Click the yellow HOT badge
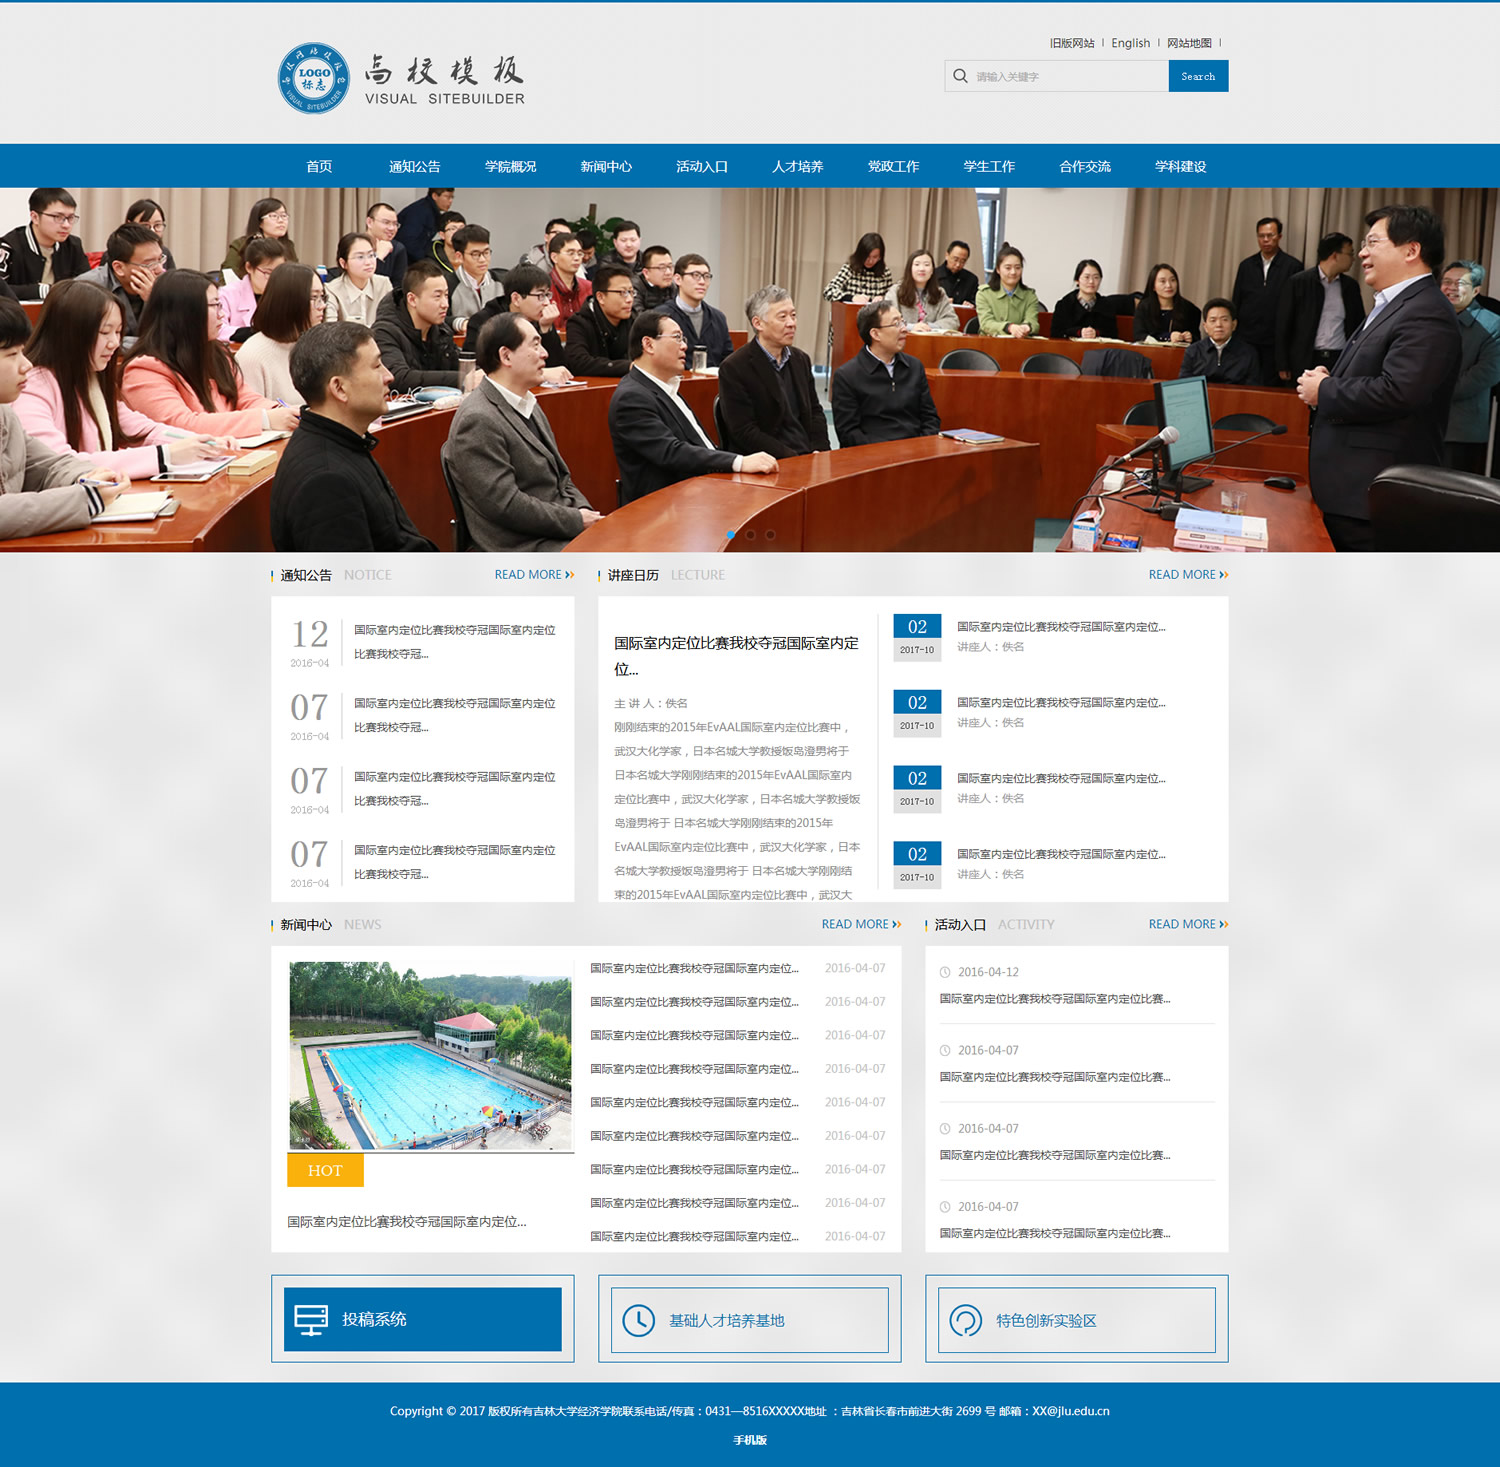This screenshot has width=1500, height=1467. click(325, 1170)
